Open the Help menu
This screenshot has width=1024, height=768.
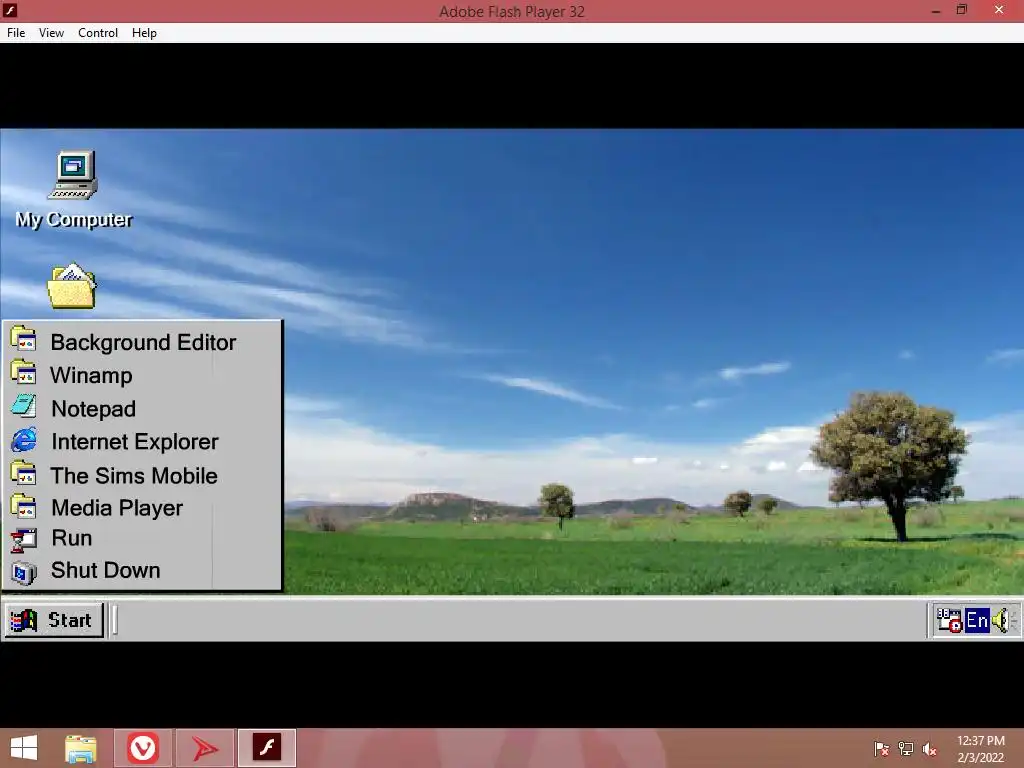[x=144, y=33]
